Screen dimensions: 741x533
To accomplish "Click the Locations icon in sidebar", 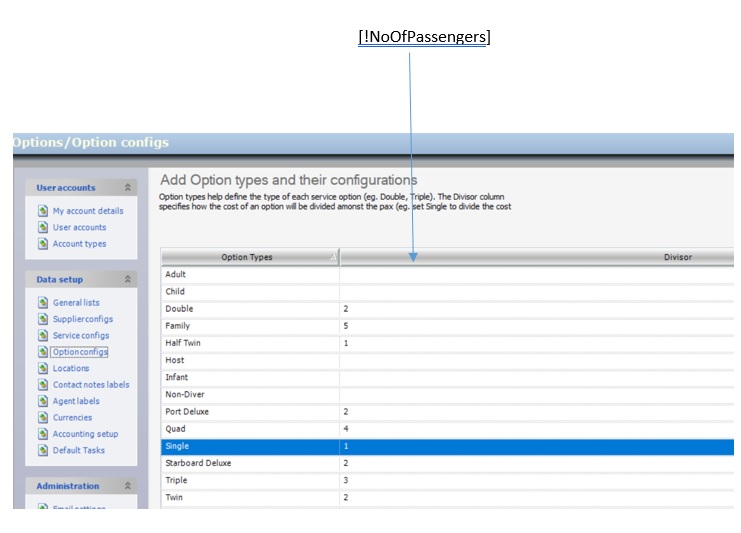I will click(x=43, y=369).
